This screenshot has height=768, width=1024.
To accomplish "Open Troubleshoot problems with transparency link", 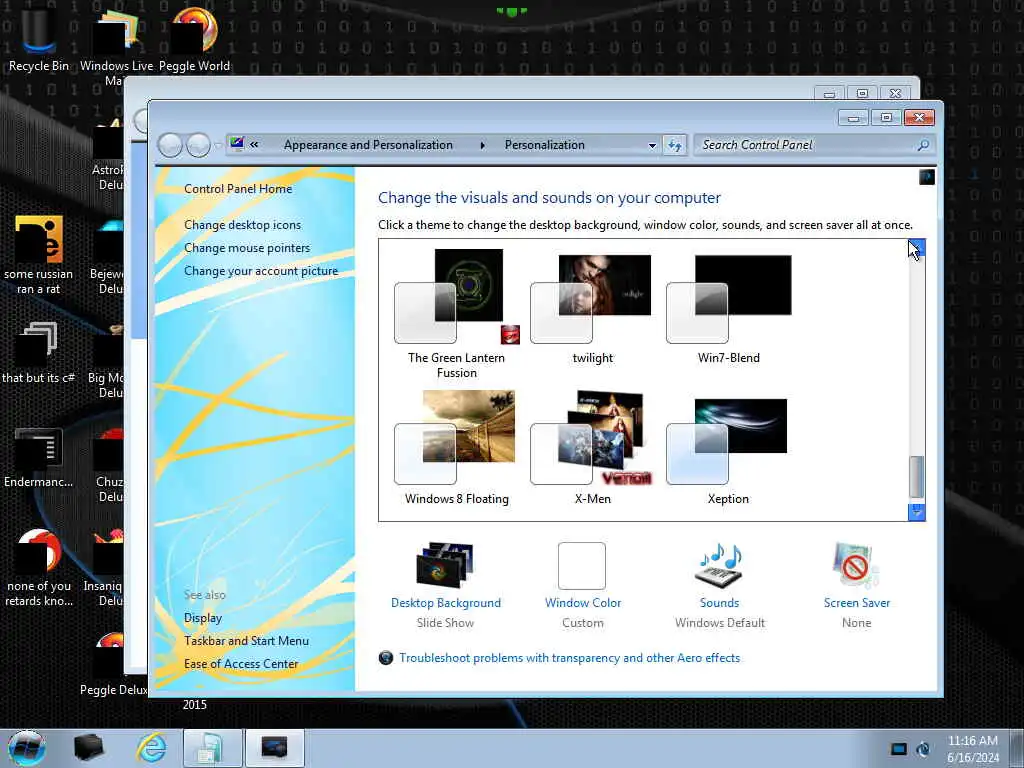I will 569,658.
